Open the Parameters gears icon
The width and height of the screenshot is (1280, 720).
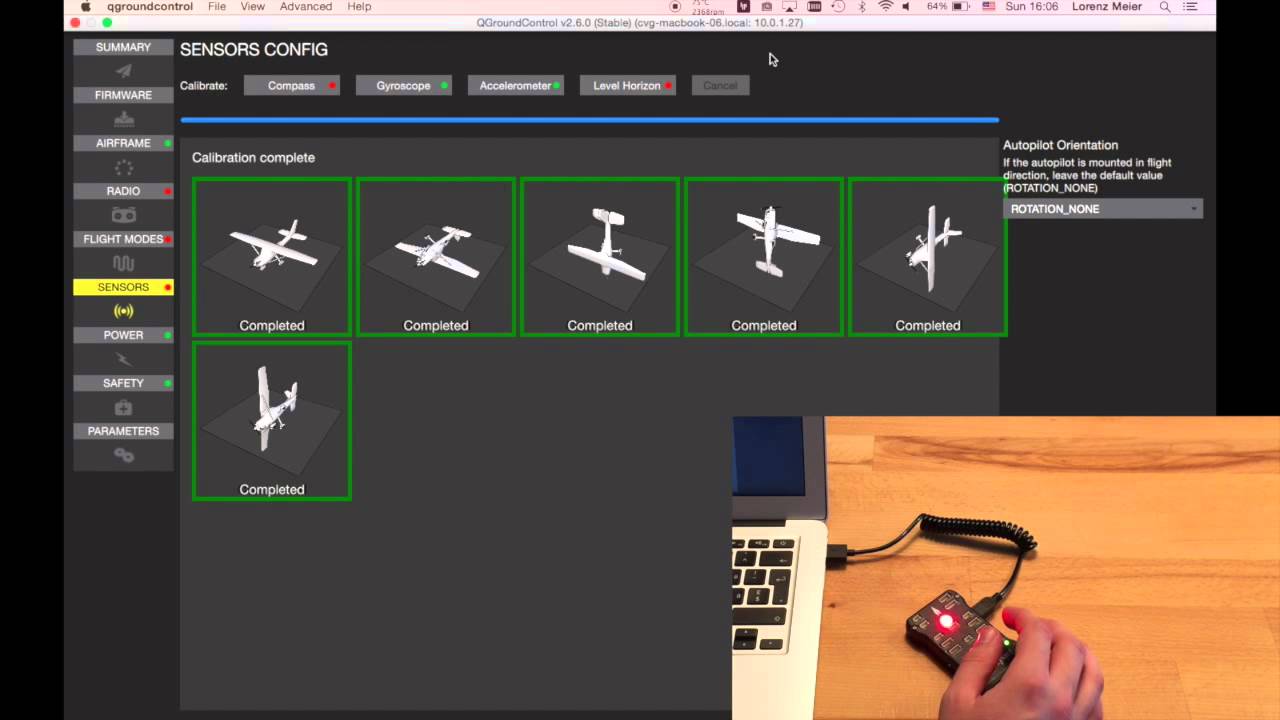tap(123, 455)
